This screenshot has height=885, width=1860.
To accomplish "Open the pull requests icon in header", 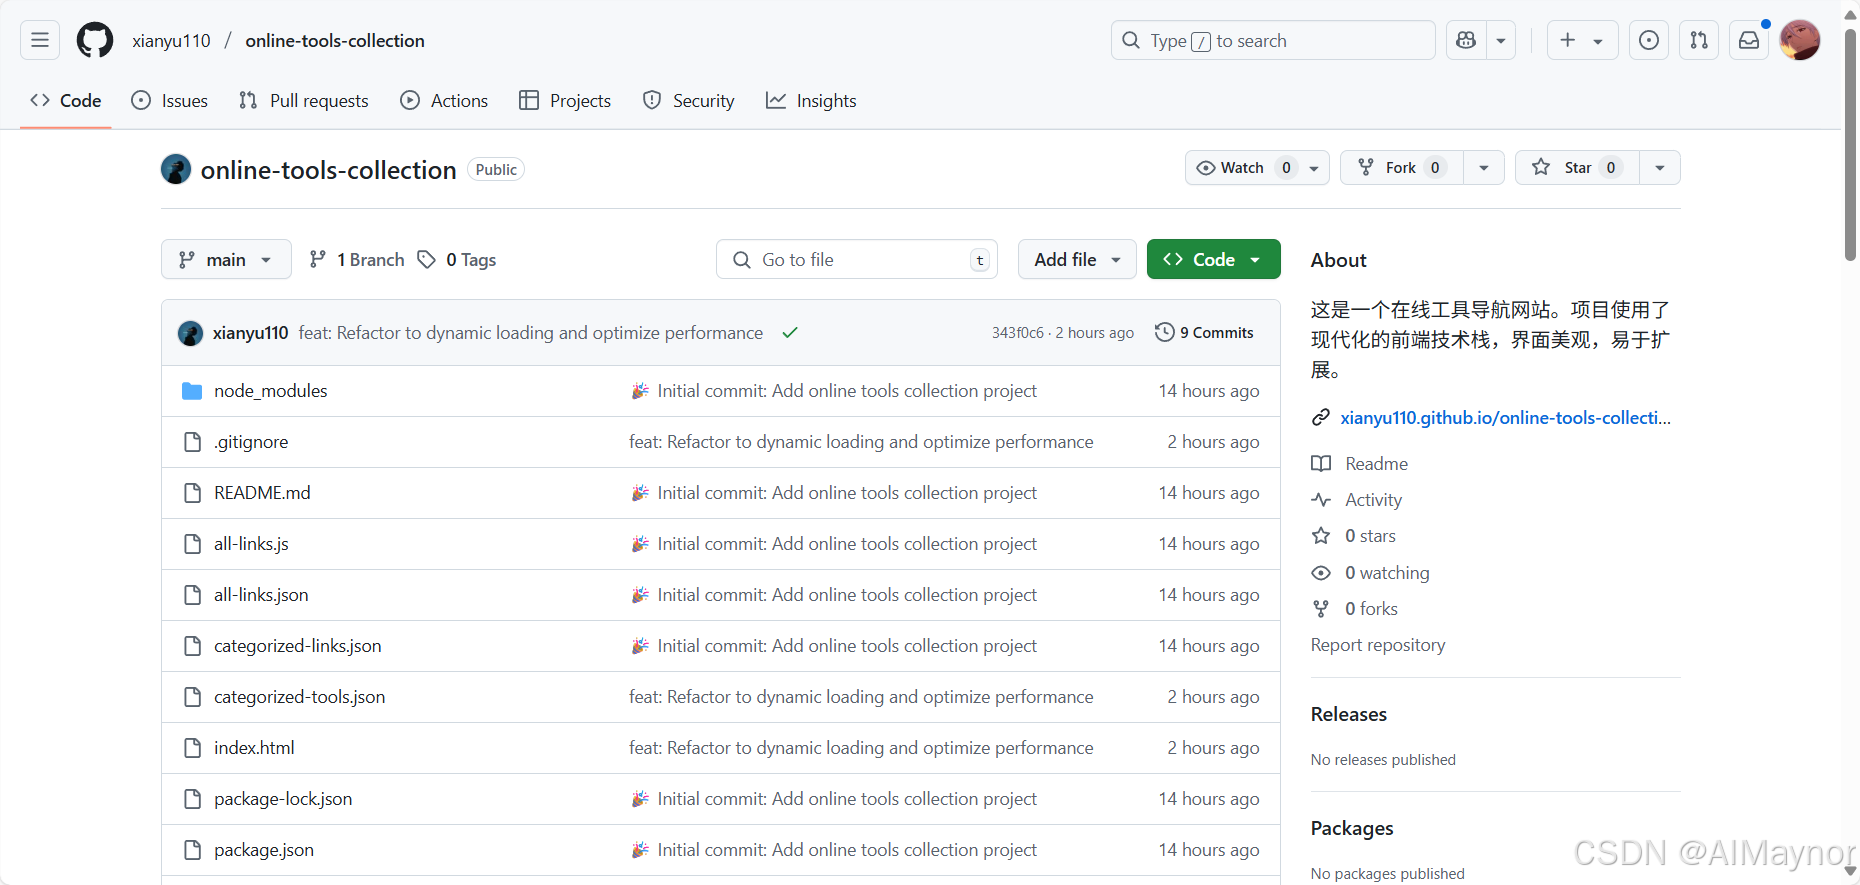I will coord(1699,40).
